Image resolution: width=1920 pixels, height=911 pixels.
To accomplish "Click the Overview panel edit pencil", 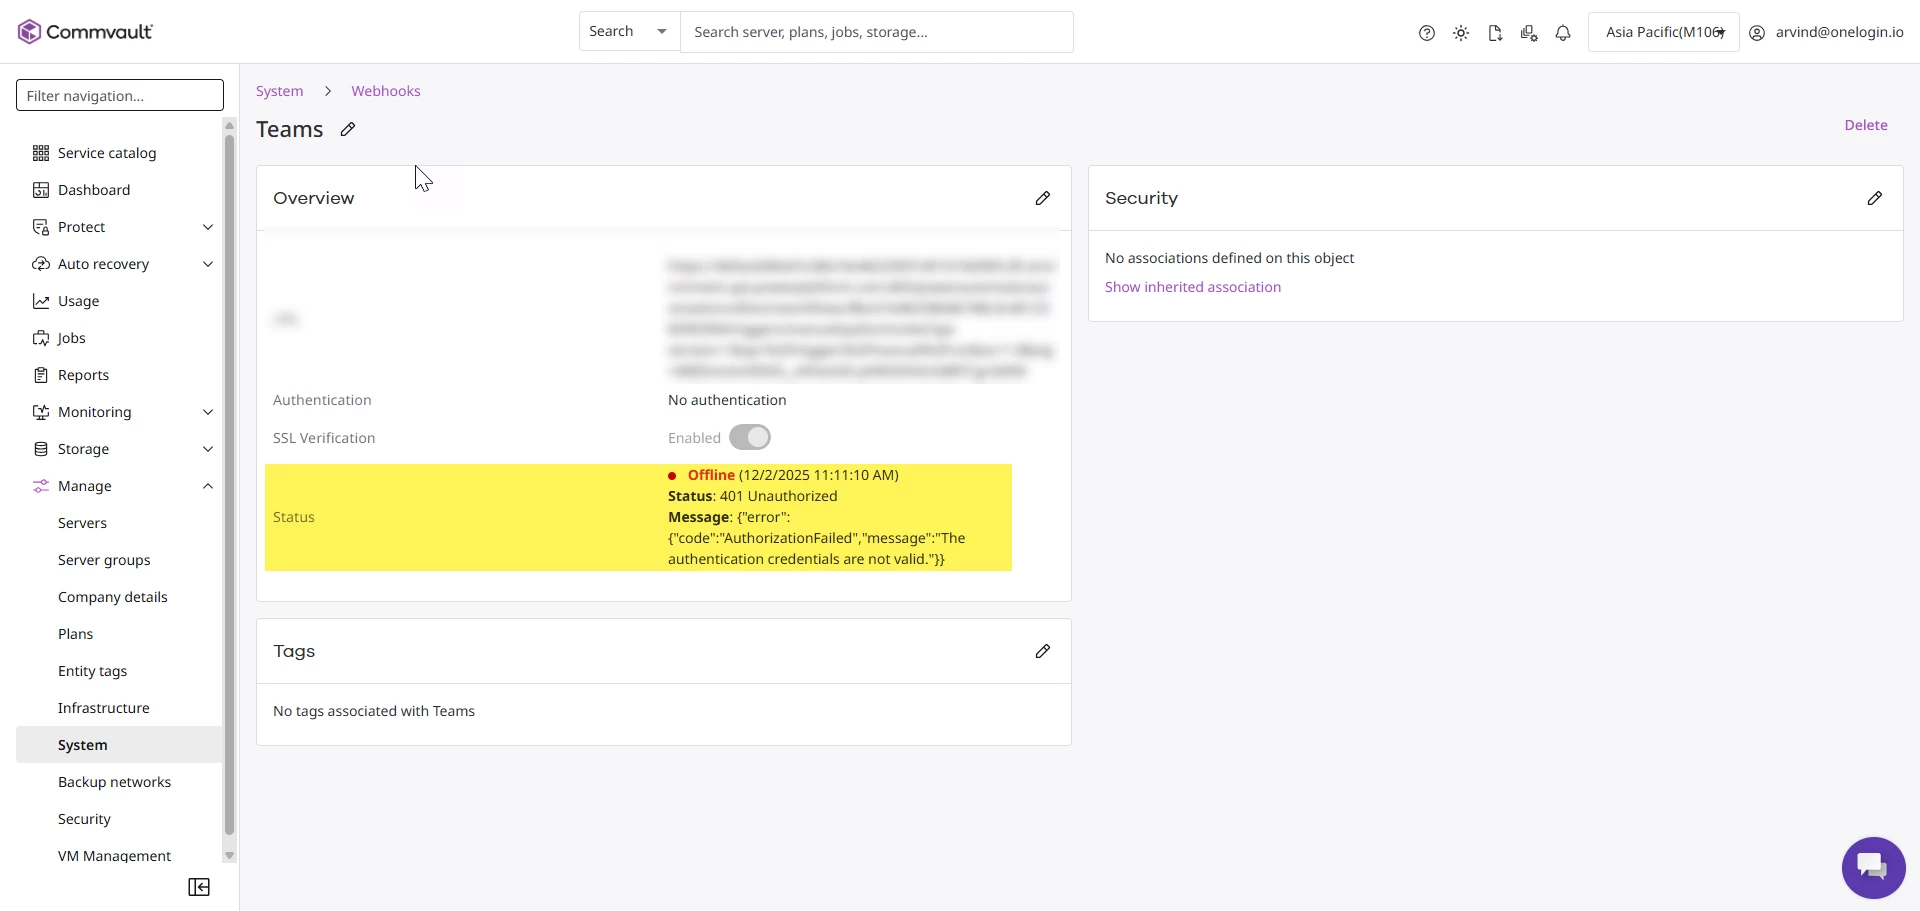I will 1043,198.
